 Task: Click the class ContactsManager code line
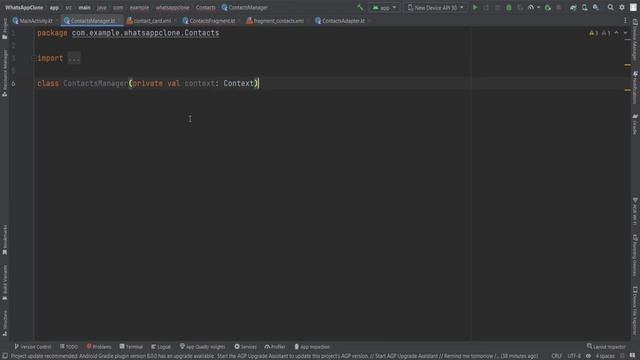click(x=148, y=83)
